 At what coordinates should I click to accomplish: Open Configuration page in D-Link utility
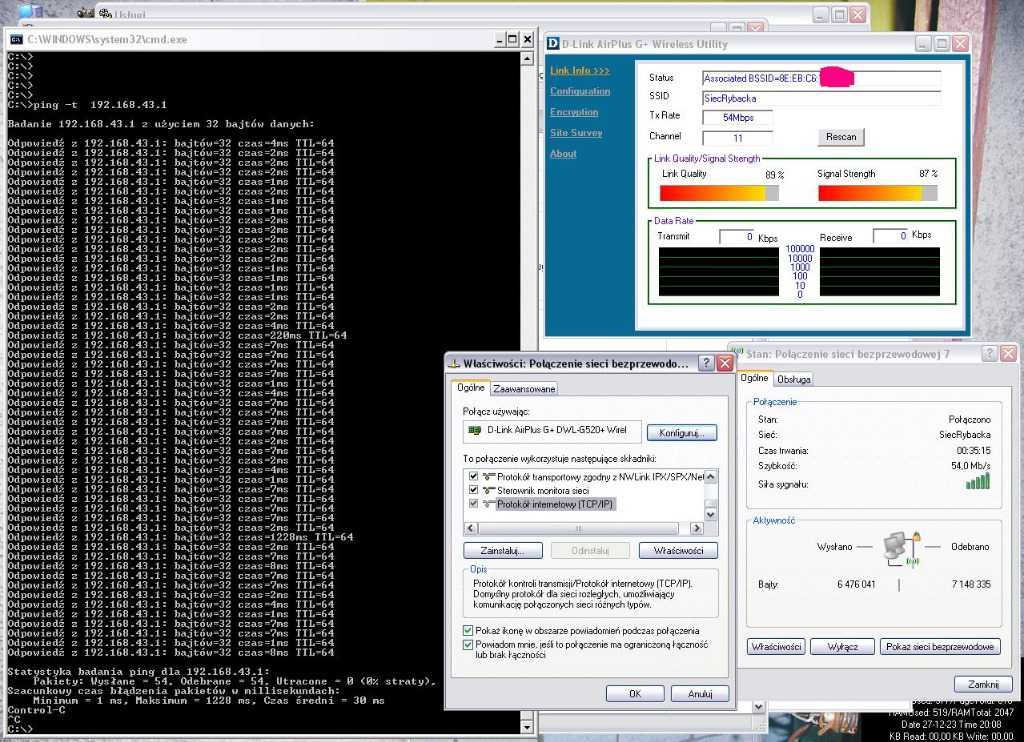[x=580, y=91]
